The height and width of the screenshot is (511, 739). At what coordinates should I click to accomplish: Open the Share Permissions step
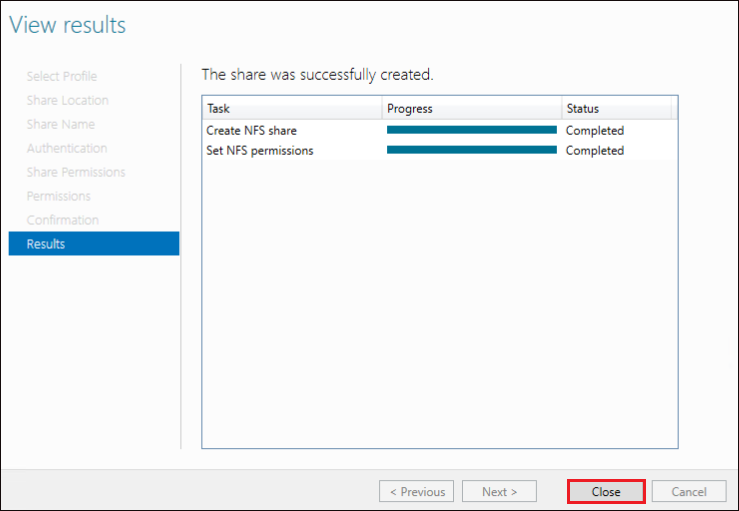pyautogui.click(x=76, y=172)
